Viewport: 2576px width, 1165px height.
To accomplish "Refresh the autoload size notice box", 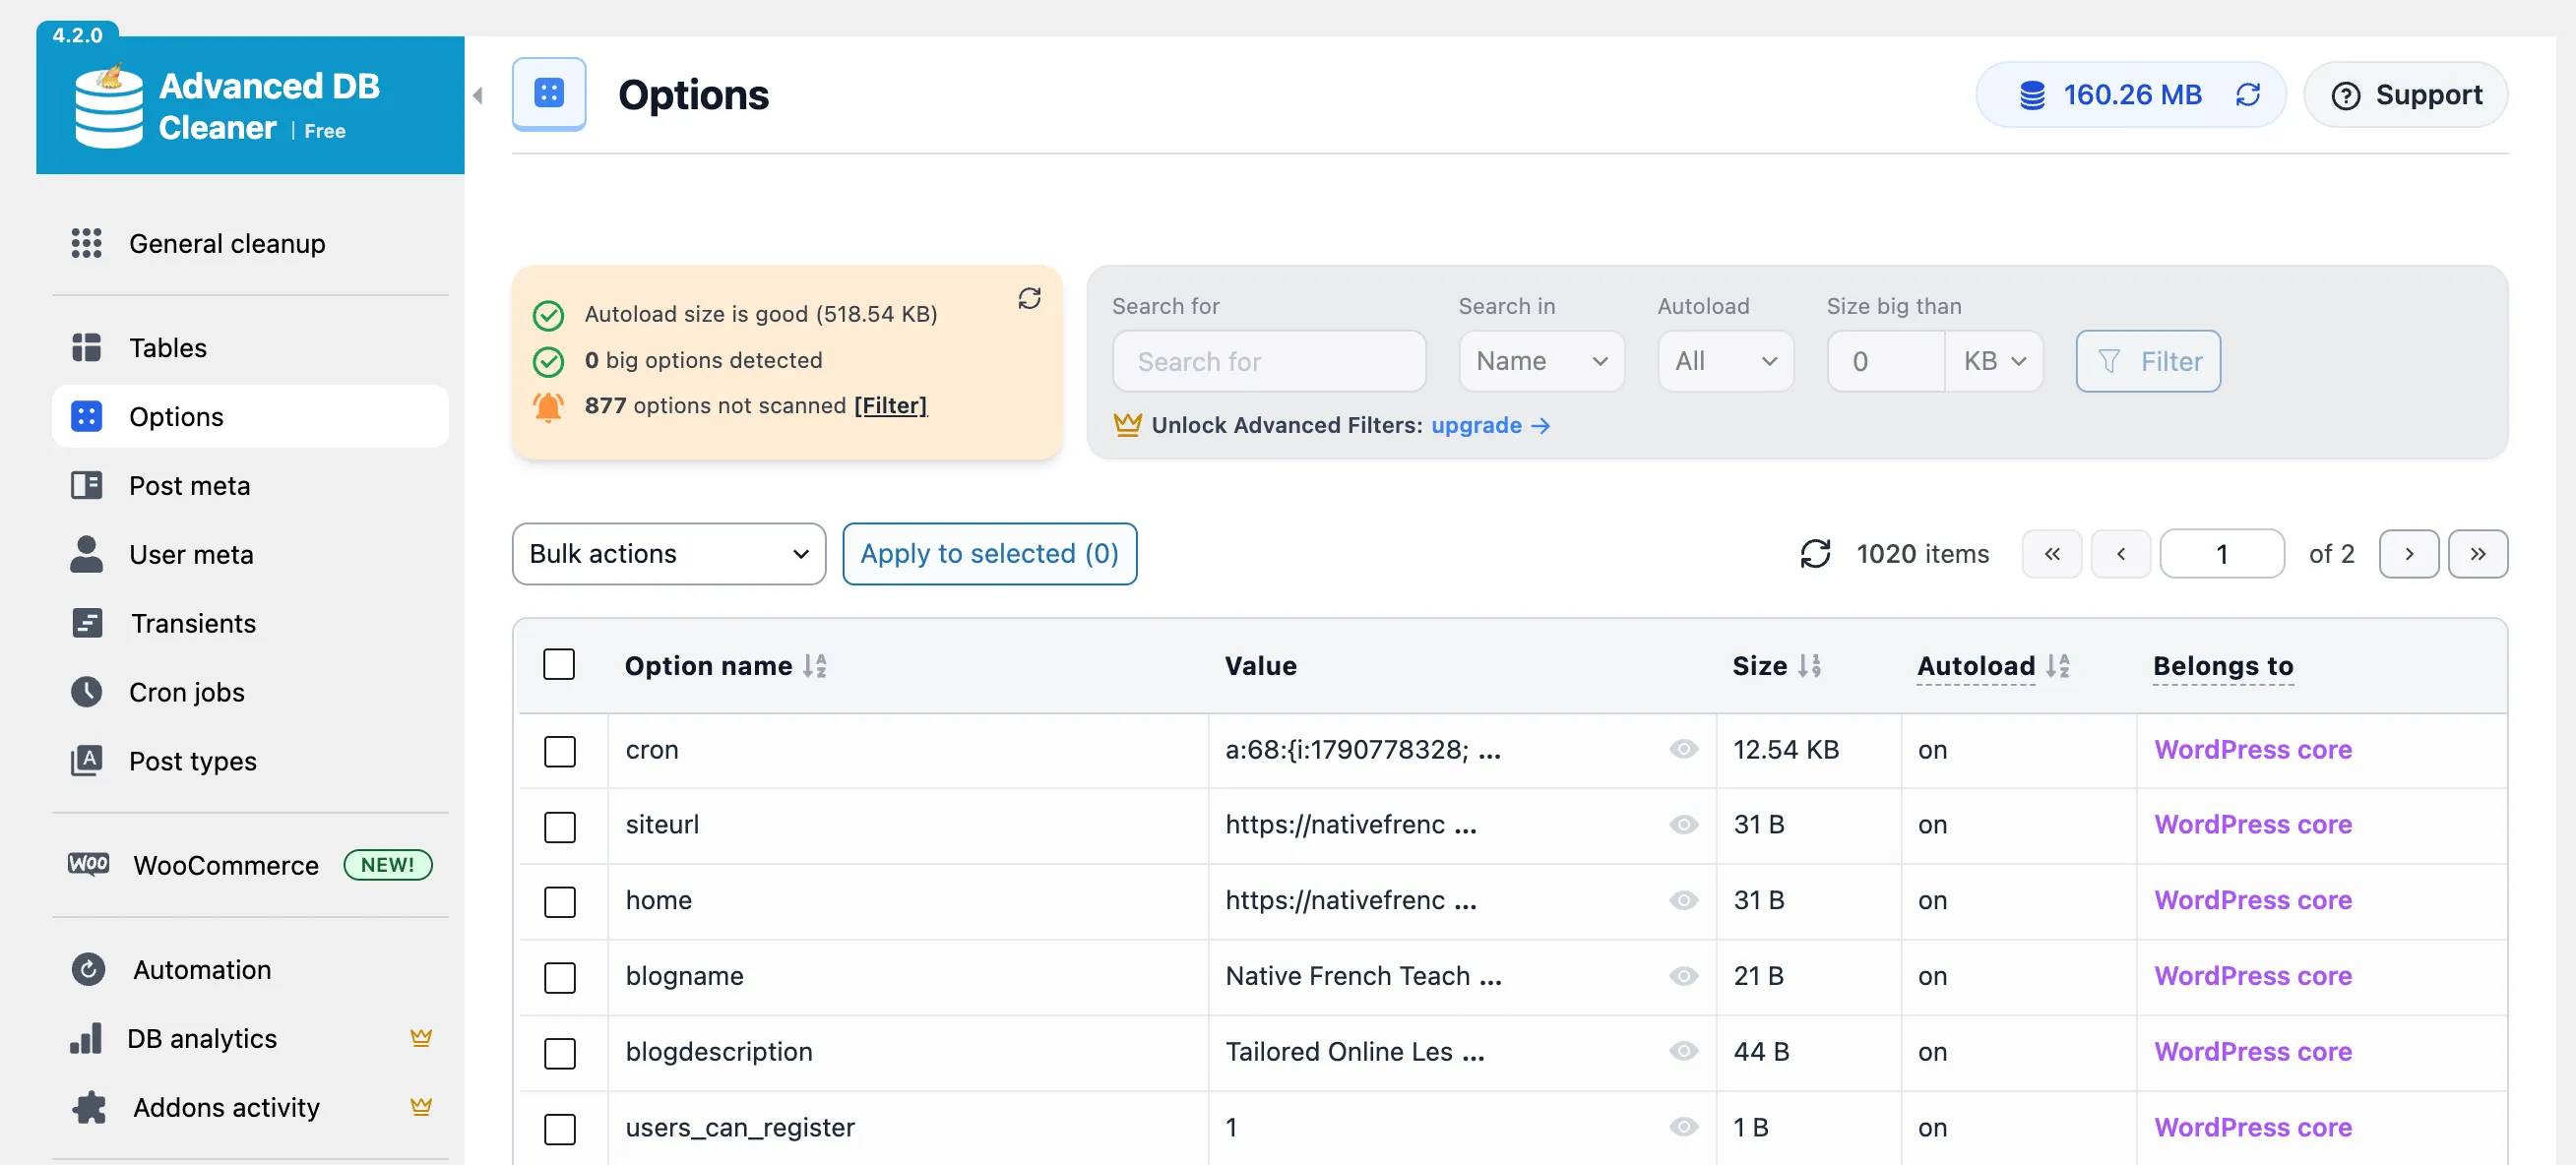I will [1029, 298].
